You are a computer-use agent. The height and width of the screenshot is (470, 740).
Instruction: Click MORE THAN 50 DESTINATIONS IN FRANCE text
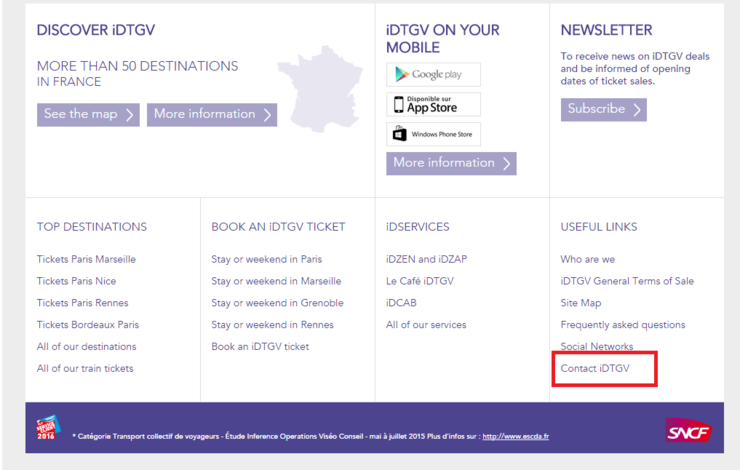(137, 74)
